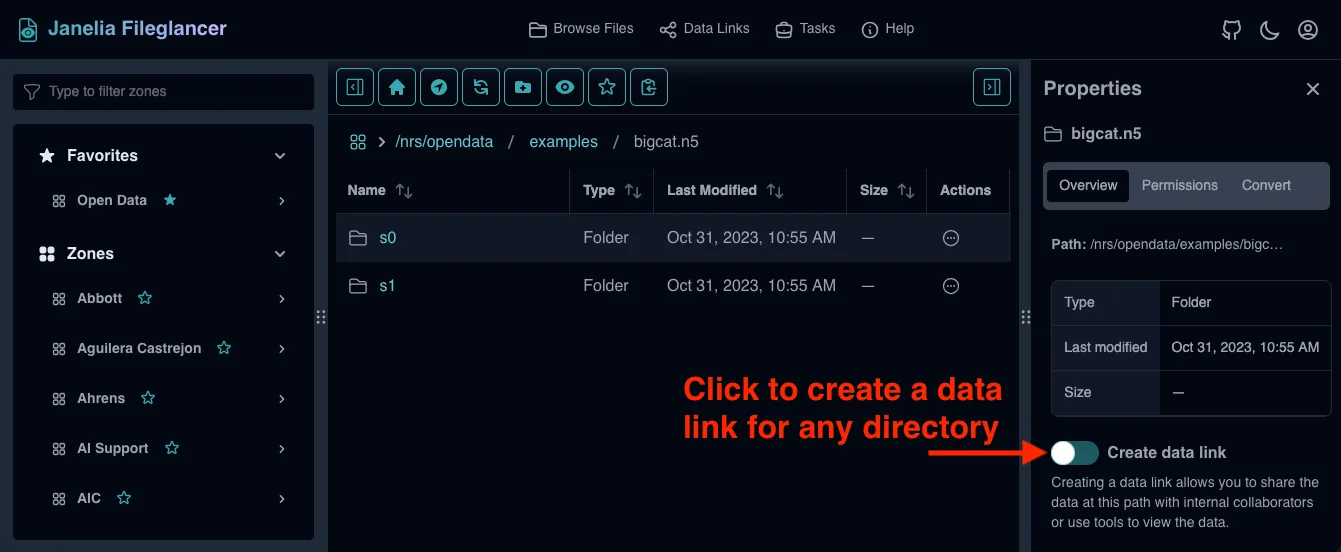Focus the filter zones input field
Screen dimensions: 1341x552
[x=163, y=91]
